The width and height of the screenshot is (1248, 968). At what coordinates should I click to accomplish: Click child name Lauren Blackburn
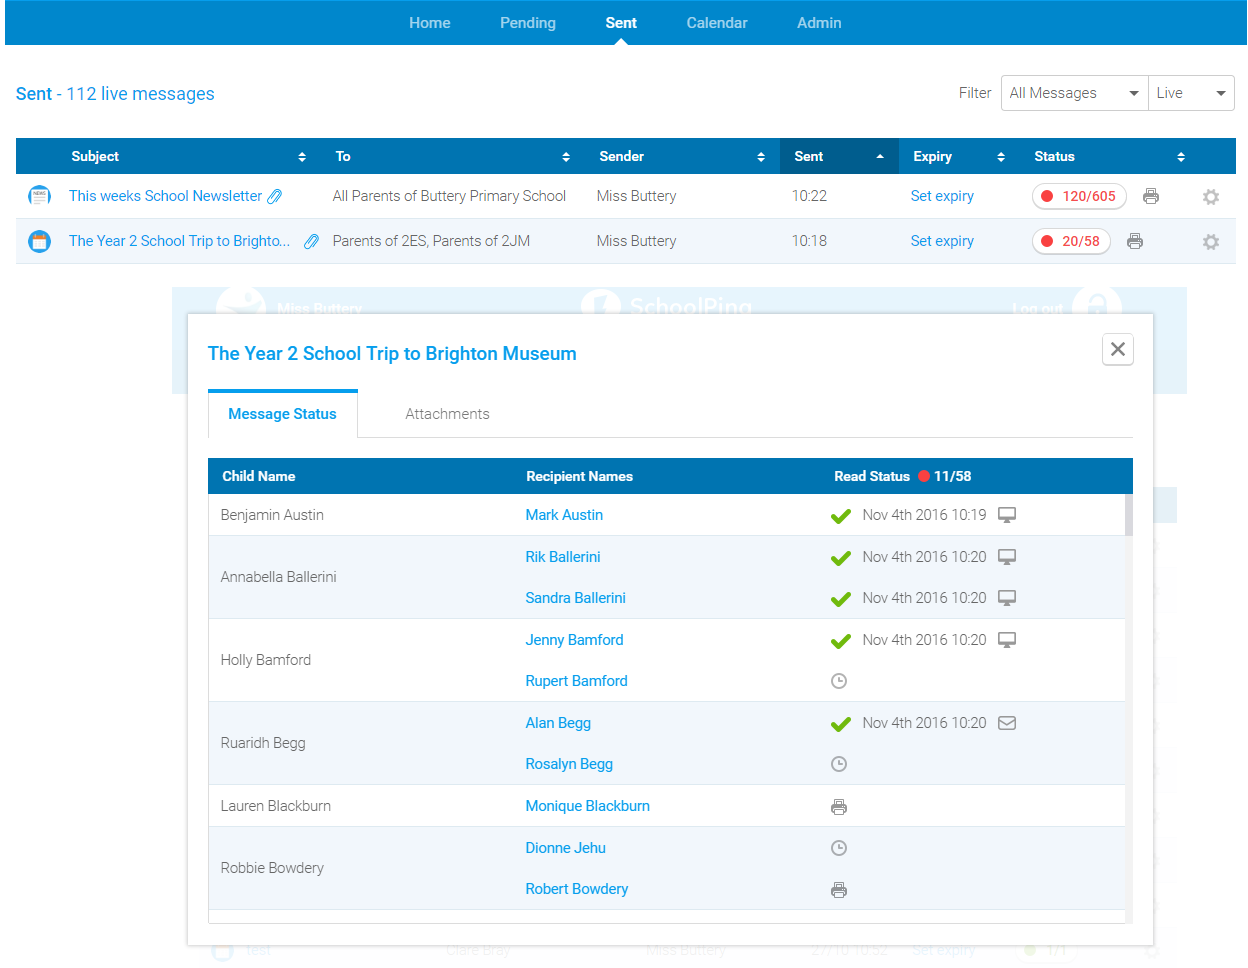click(x=276, y=806)
